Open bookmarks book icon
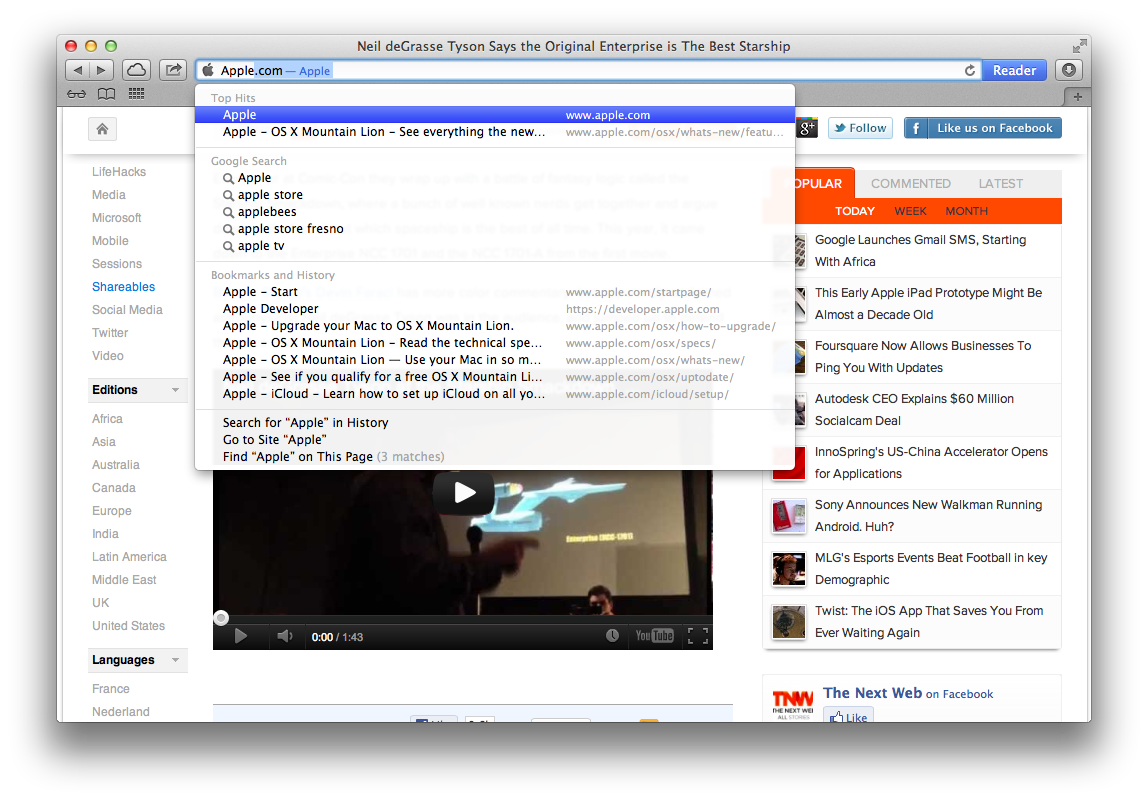Screen dimensions: 1148x801 [x=107, y=94]
